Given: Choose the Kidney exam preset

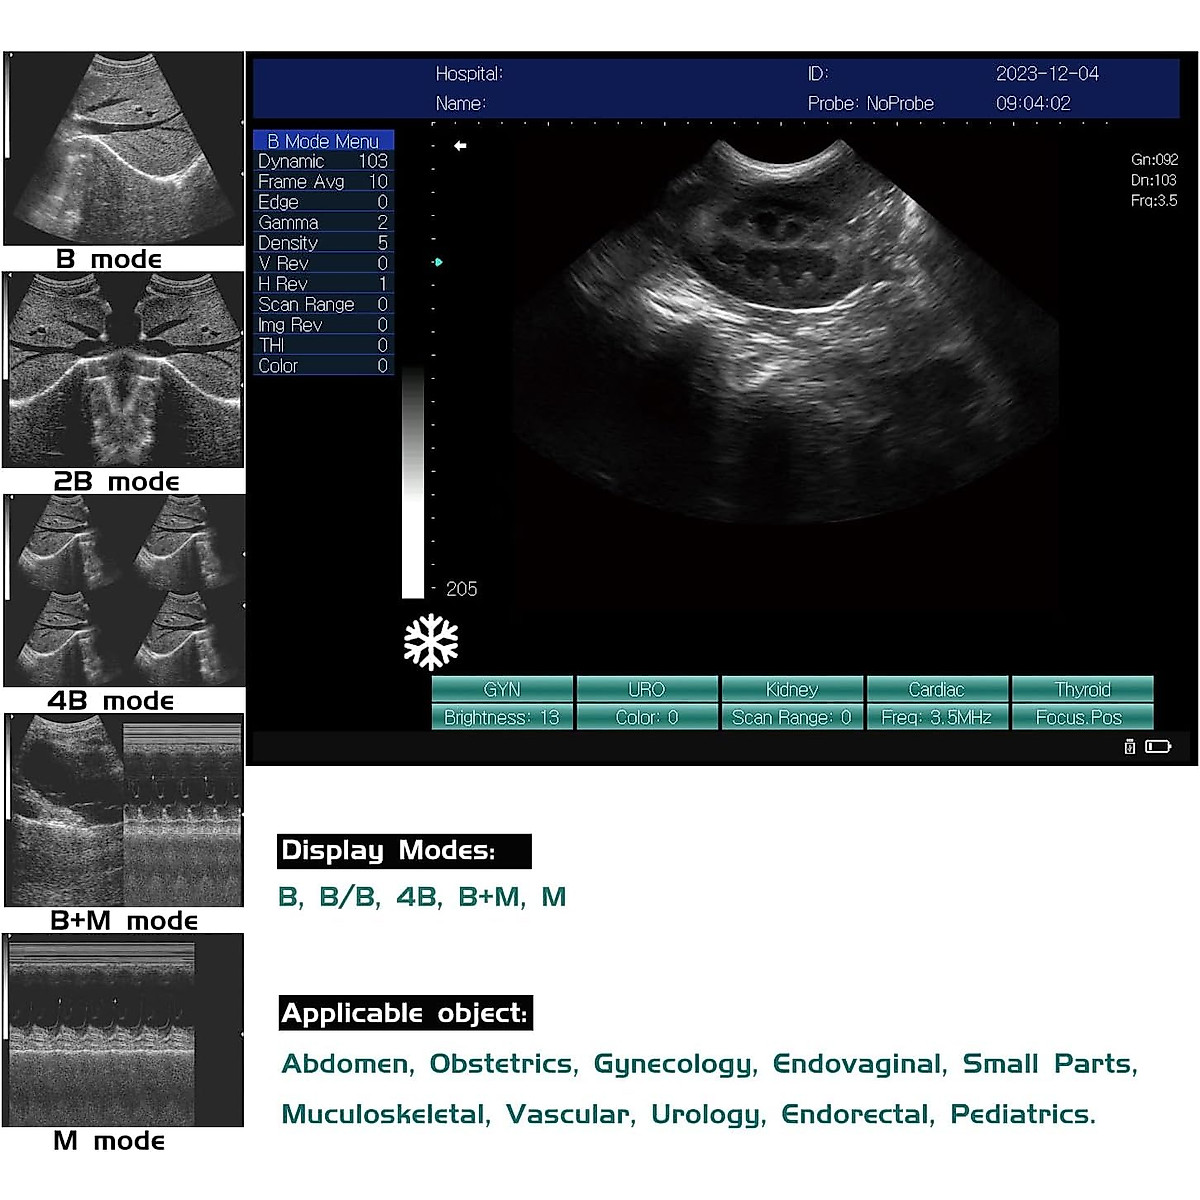Looking at the screenshot, I should [x=792, y=689].
